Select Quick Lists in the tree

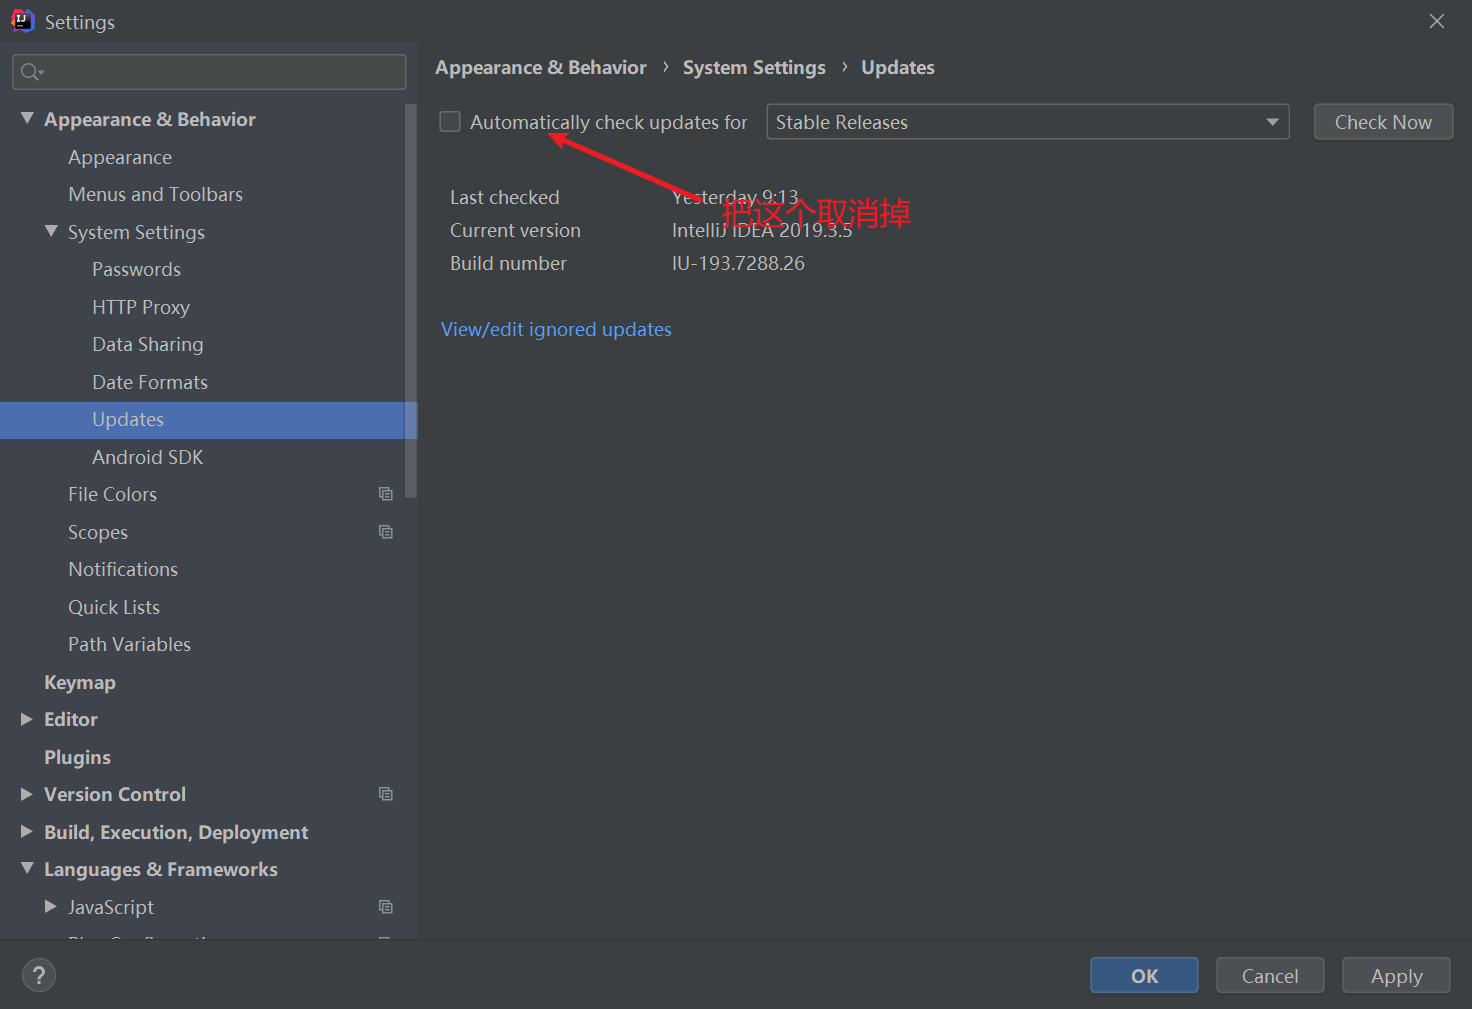114,607
